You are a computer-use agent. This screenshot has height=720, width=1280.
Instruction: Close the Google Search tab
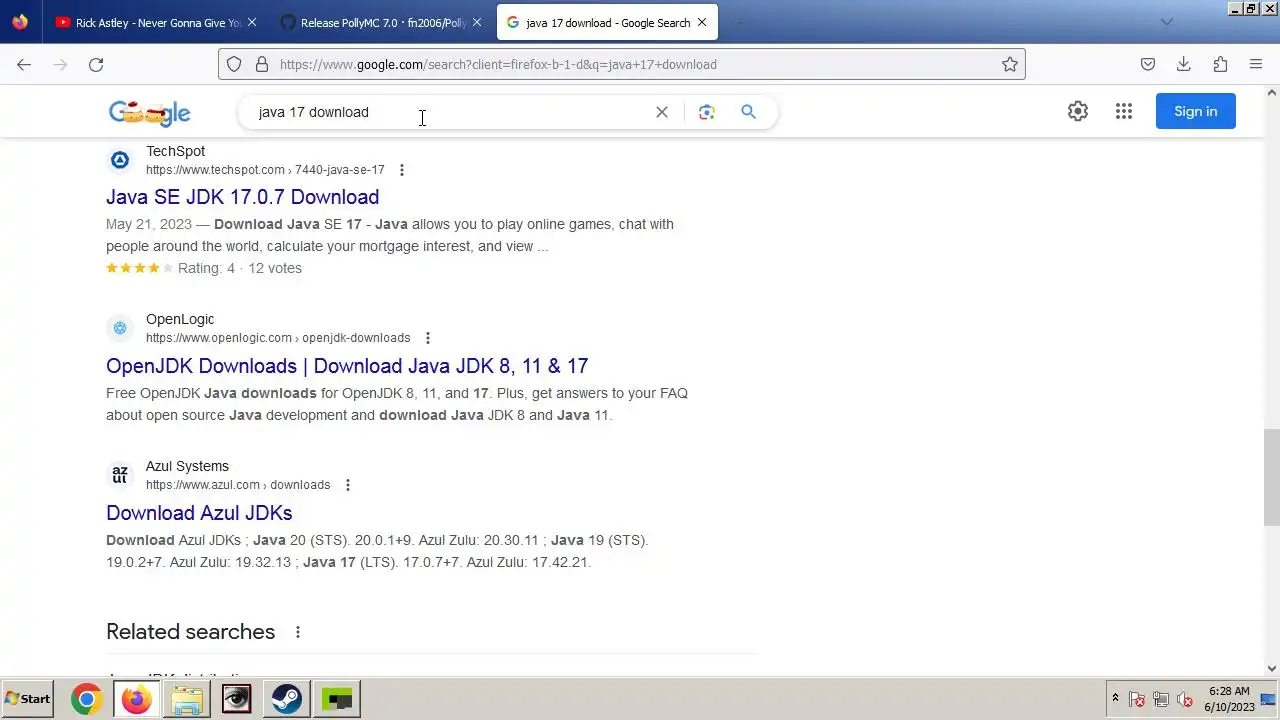[702, 22]
